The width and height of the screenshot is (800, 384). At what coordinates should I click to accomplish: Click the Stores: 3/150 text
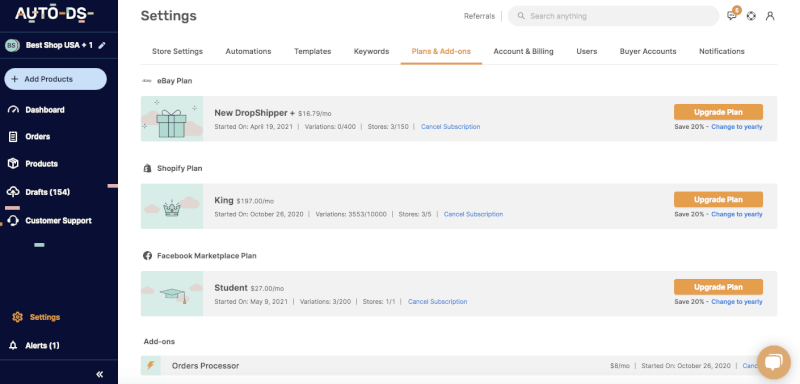(x=388, y=126)
